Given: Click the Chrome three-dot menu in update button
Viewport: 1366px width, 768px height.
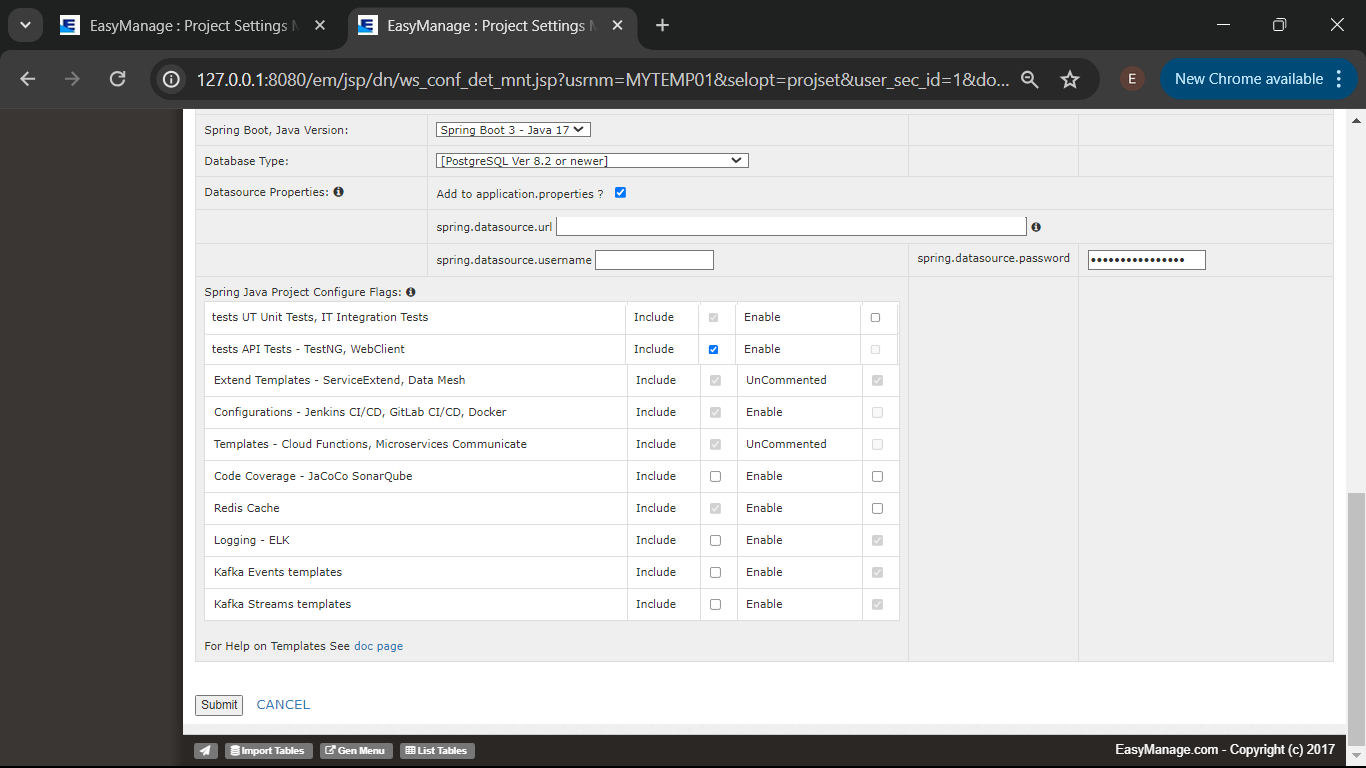Looking at the screenshot, I should tap(1339, 79).
